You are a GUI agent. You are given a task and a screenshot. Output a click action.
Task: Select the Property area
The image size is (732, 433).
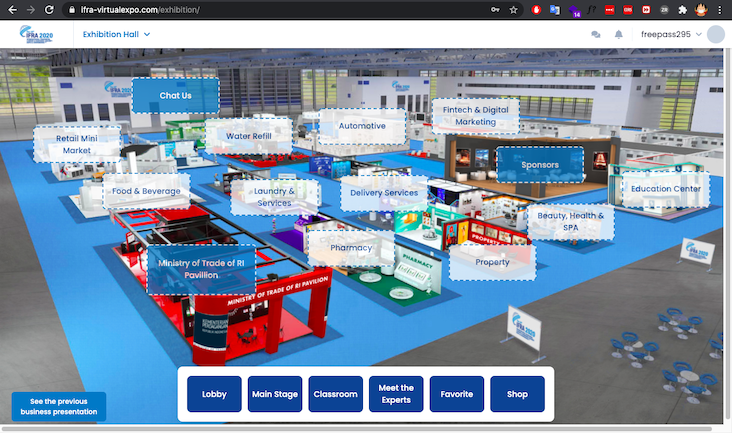coord(493,262)
